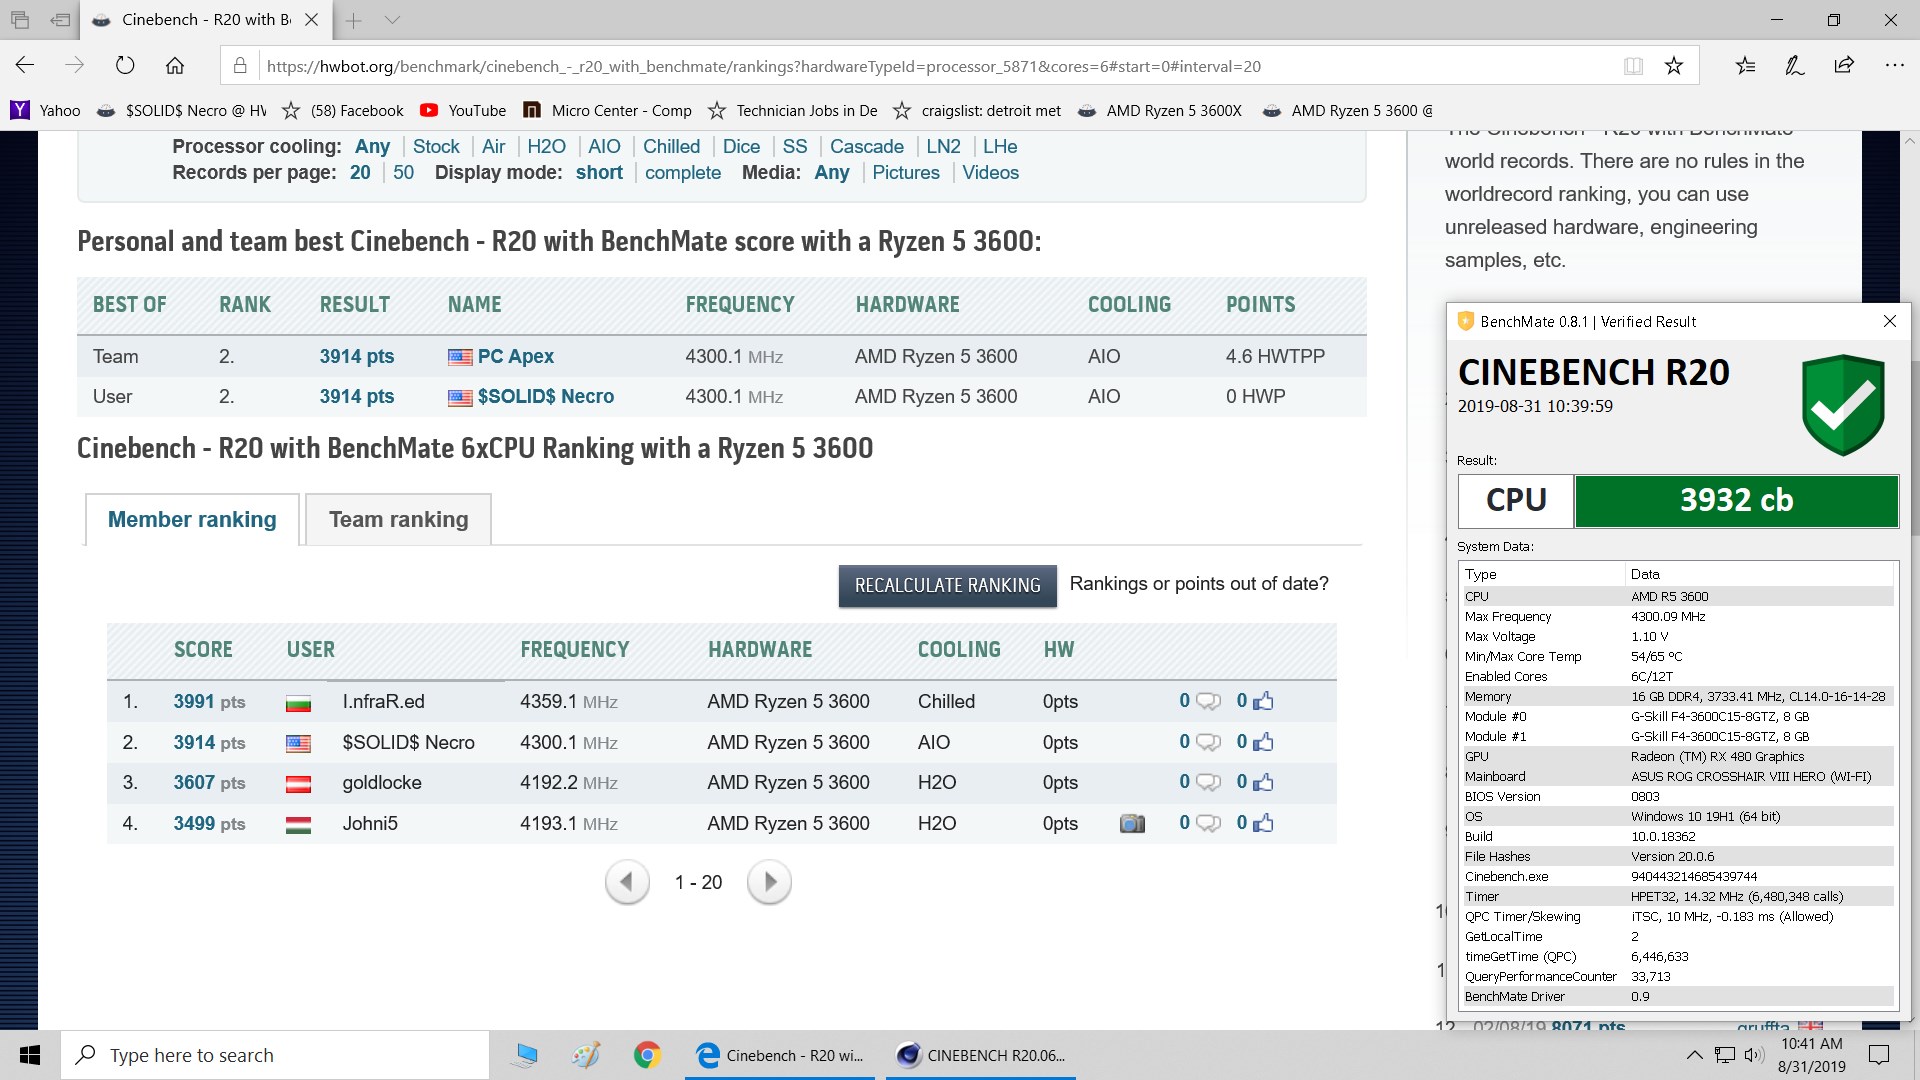Viewport: 1920px width, 1080px height.
Task: Add this page to favorites
Action: pos(1674,66)
